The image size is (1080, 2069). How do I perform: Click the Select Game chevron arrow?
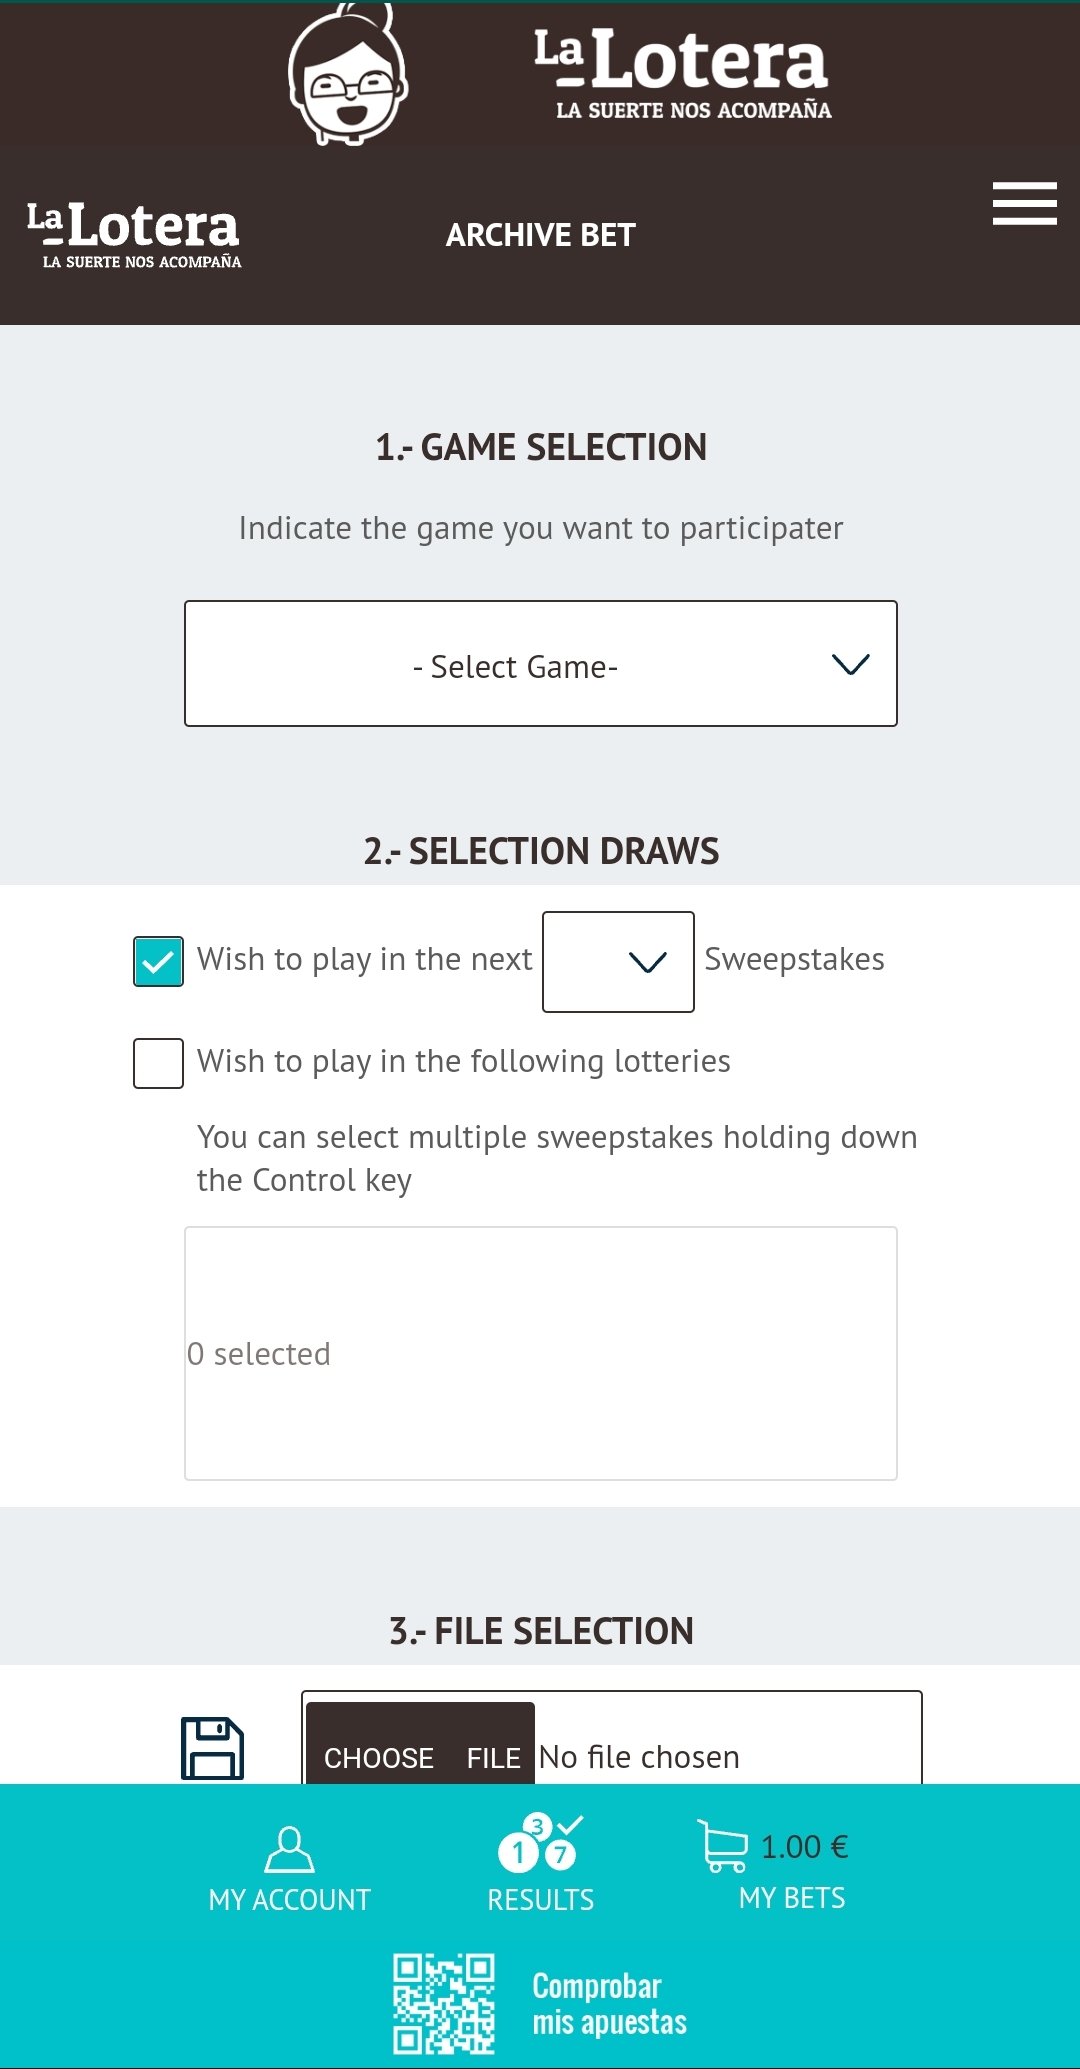tap(850, 664)
